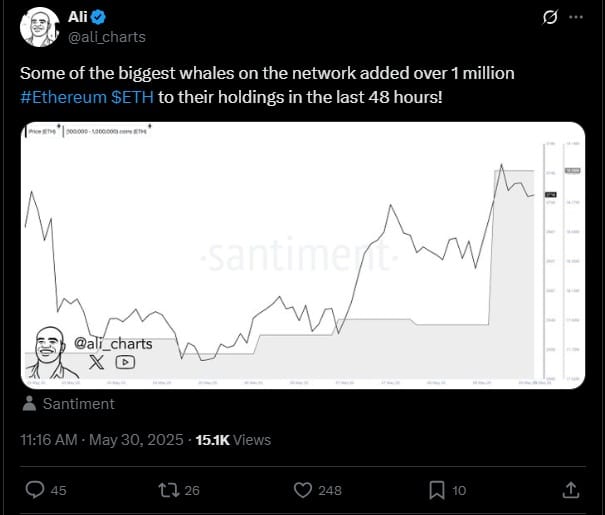The width and height of the screenshot is (605, 515).
Task: Open Ali's profile picture avatar
Action: coord(39,27)
